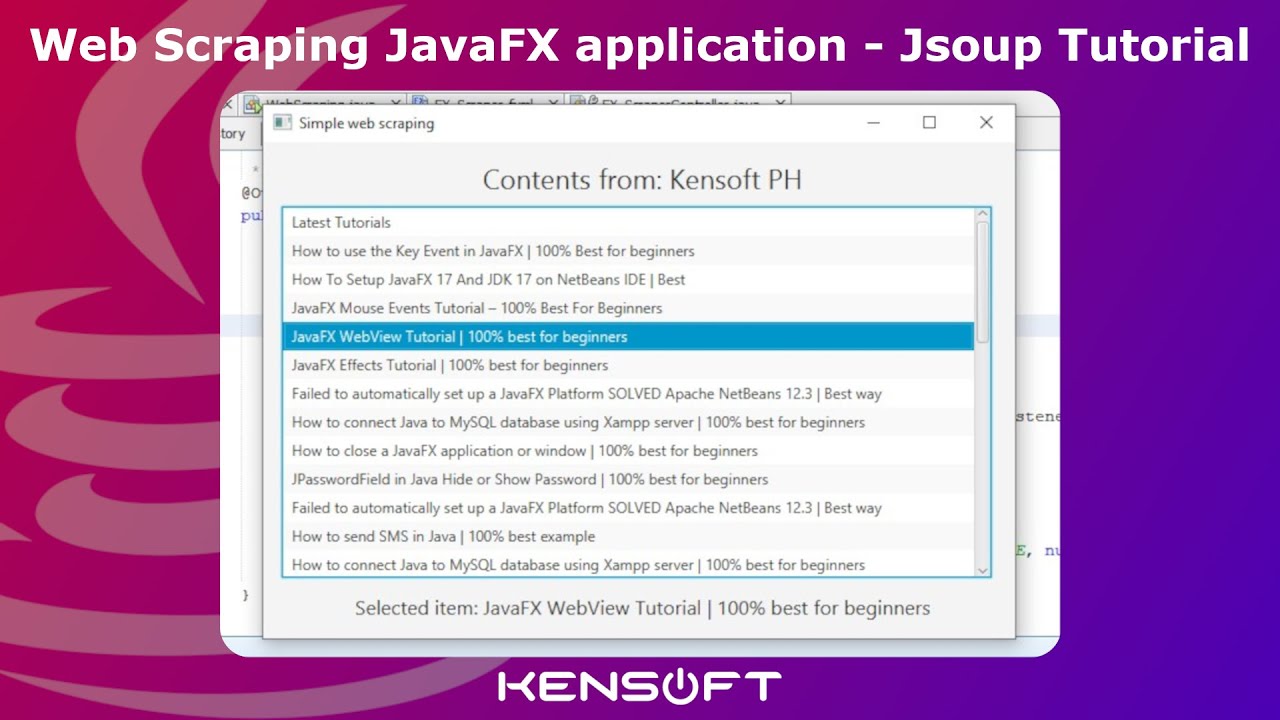
Task: Select "How to send SMS in Java" row
Action: click(x=628, y=536)
